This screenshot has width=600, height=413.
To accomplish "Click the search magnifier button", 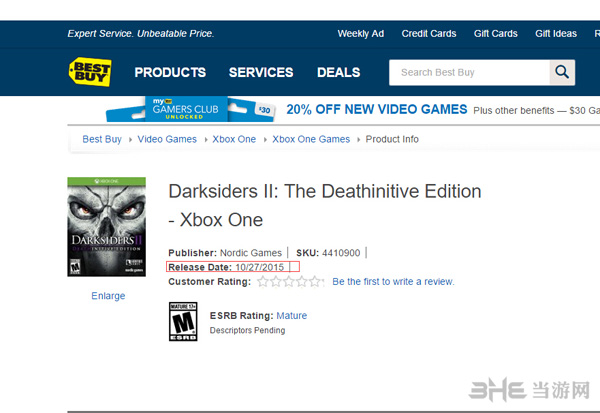I will coord(563,72).
